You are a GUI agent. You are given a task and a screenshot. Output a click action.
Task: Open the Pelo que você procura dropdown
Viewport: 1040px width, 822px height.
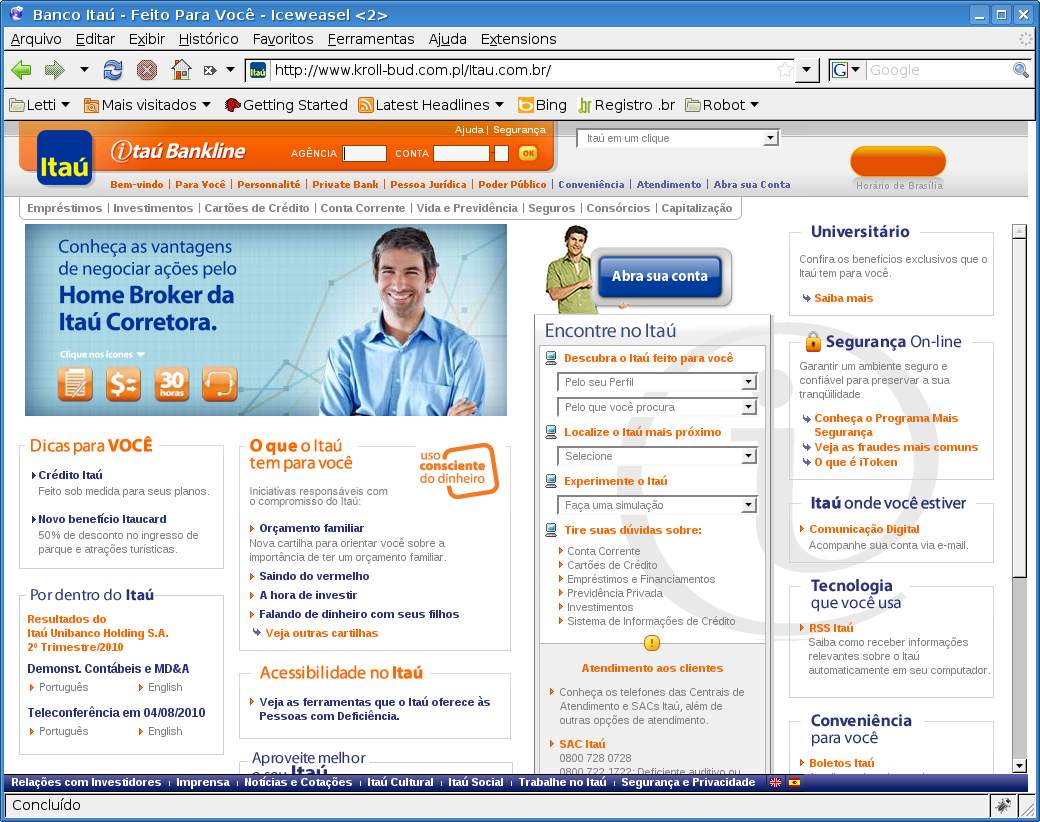click(657, 407)
